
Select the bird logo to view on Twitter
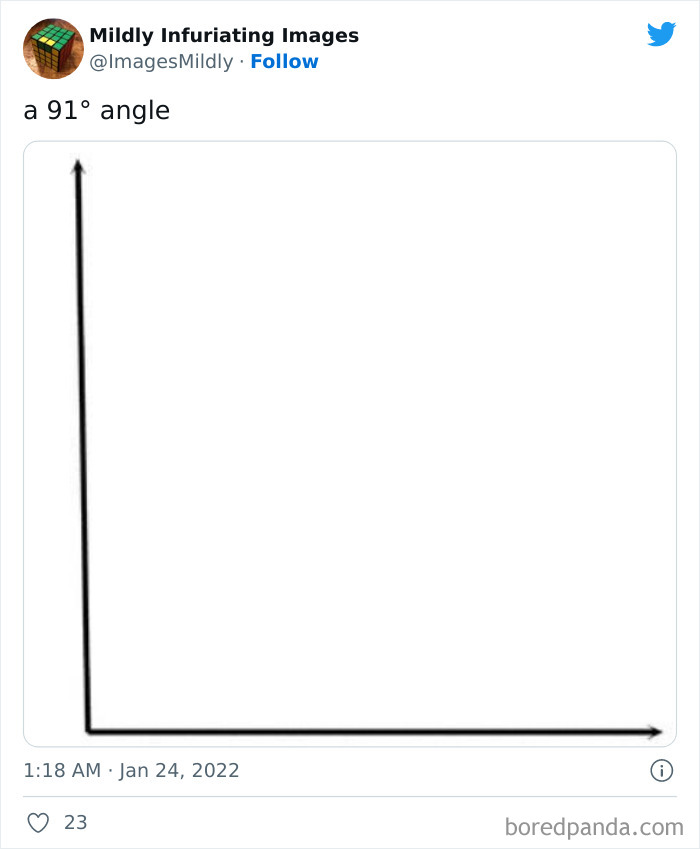point(662,32)
